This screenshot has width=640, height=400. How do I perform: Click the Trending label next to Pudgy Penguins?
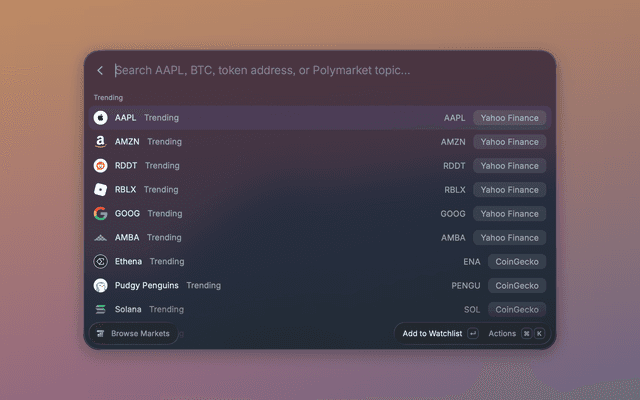[x=204, y=285]
